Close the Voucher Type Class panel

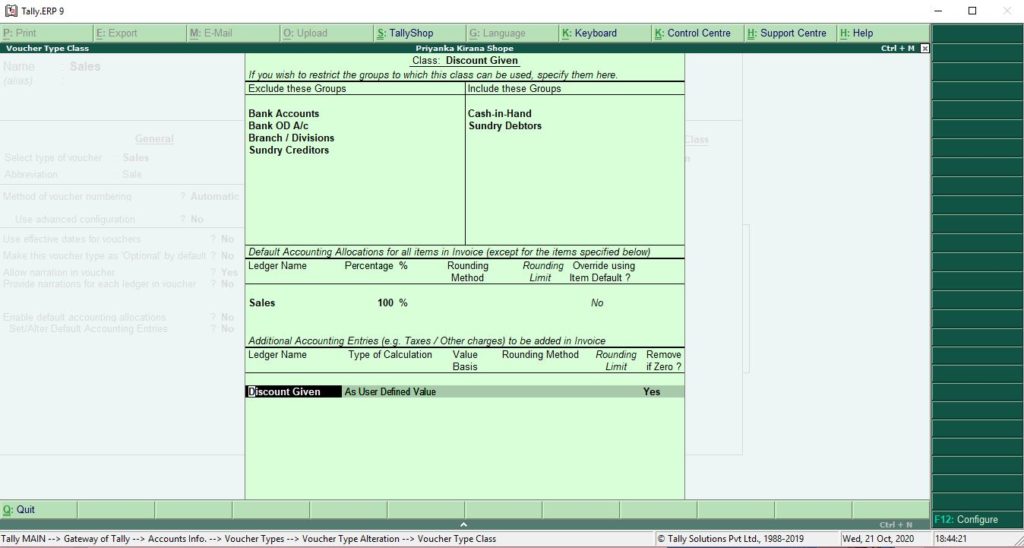click(924, 48)
